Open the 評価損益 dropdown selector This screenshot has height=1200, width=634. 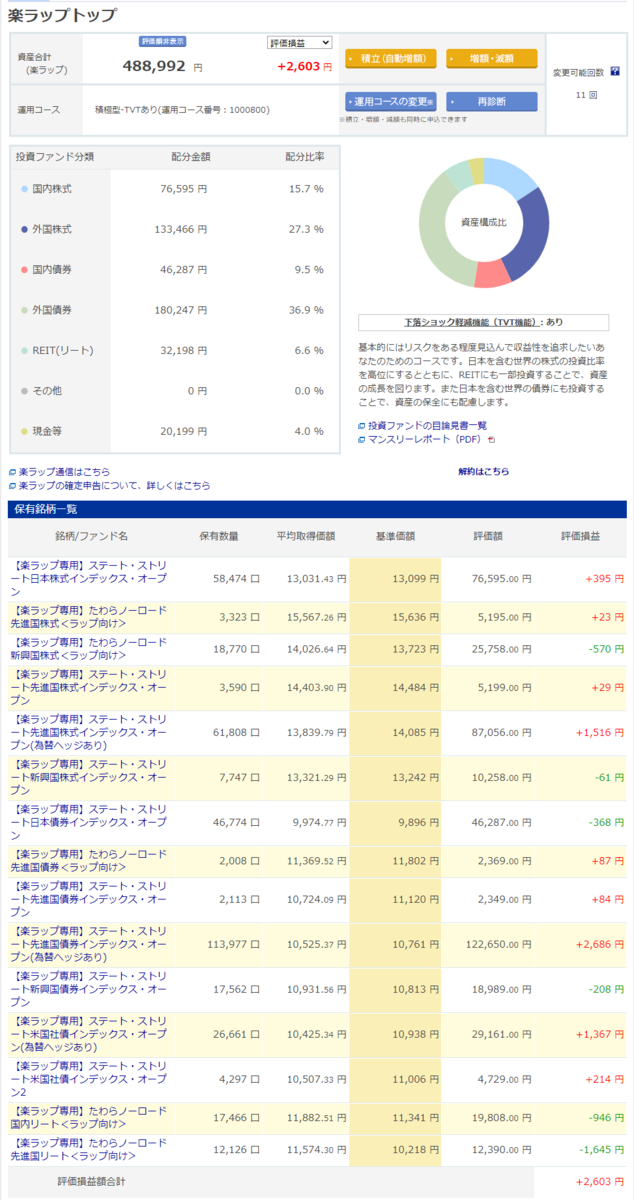tap(299, 43)
